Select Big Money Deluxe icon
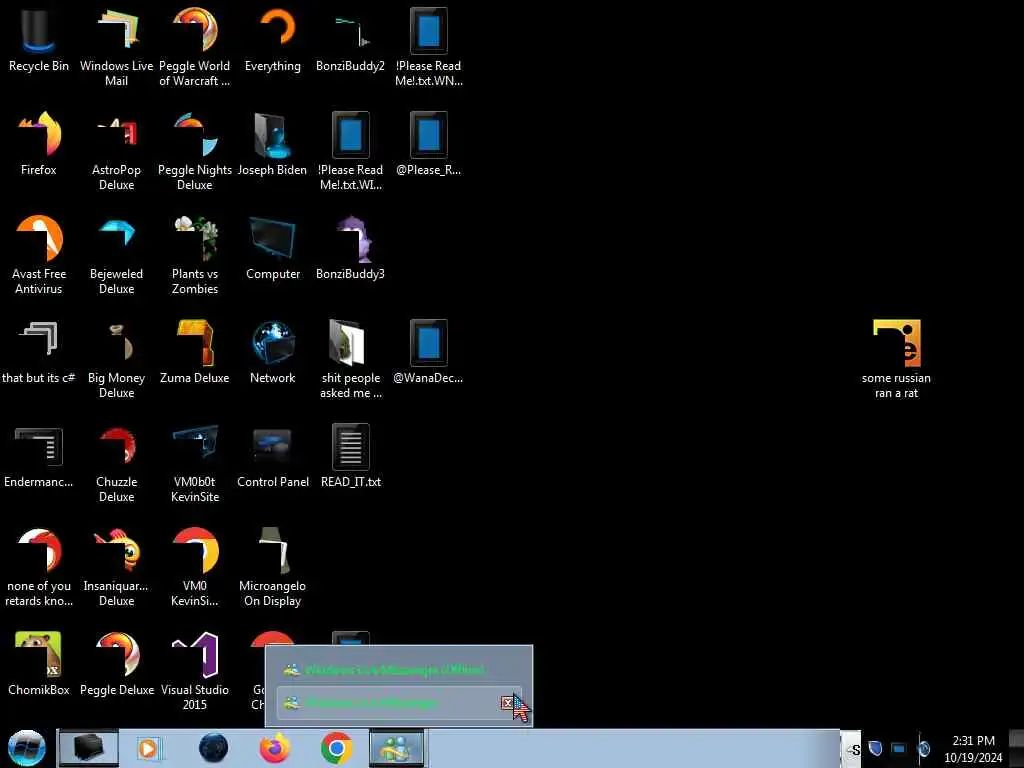This screenshot has height=768, width=1024. click(x=116, y=359)
